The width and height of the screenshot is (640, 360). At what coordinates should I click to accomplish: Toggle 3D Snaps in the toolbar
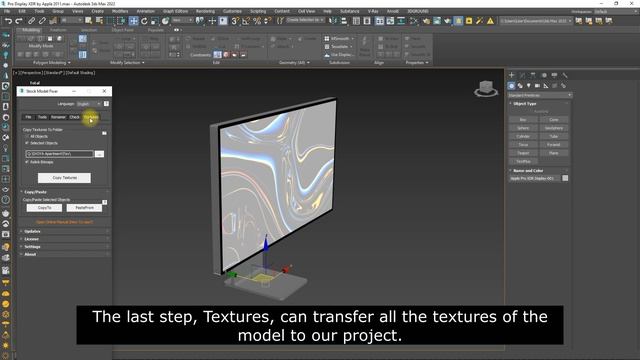coord(235,21)
